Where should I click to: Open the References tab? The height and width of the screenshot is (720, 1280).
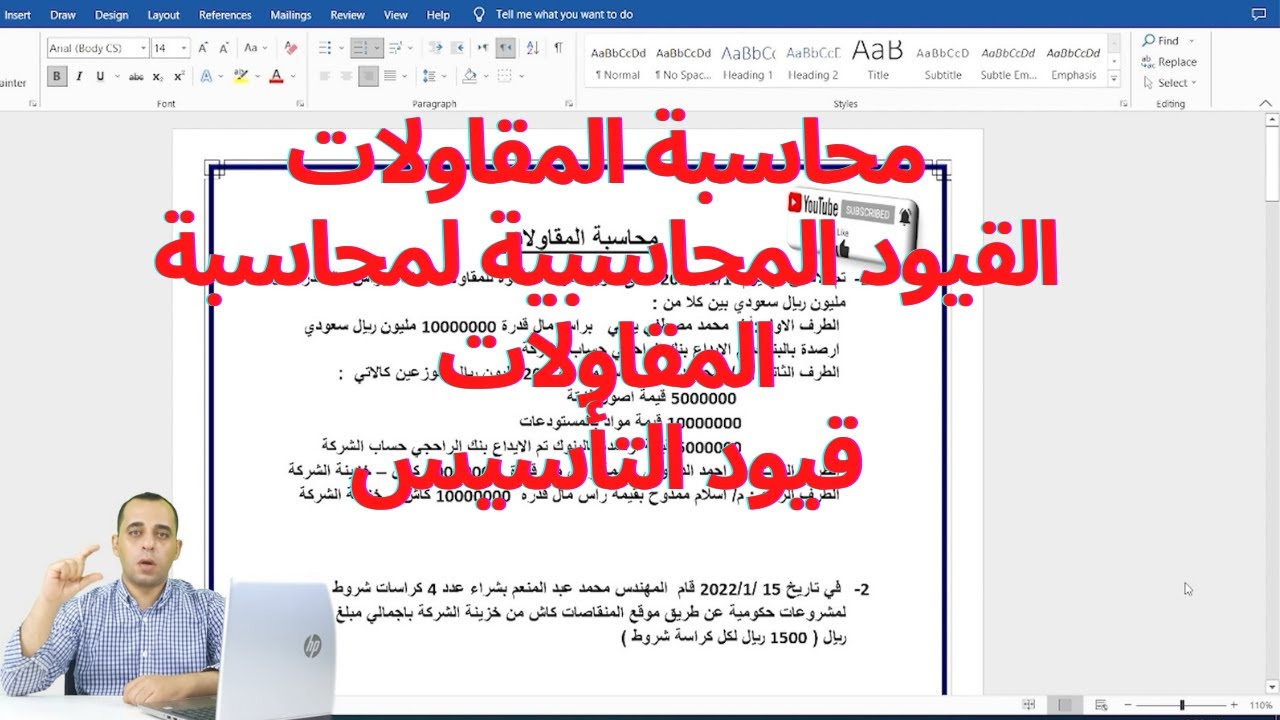(225, 15)
